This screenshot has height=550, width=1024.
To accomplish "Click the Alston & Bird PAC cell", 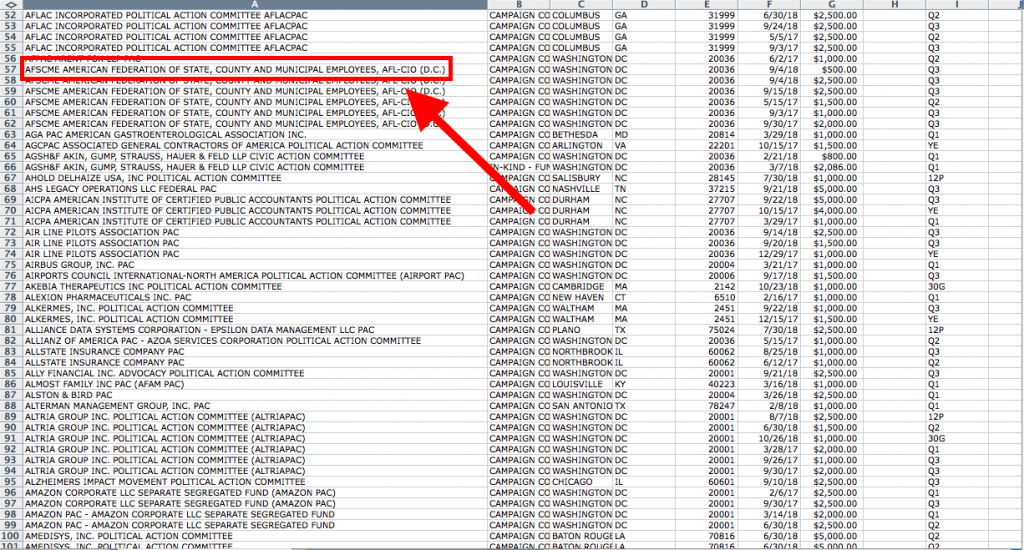I will (x=255, y=395).
